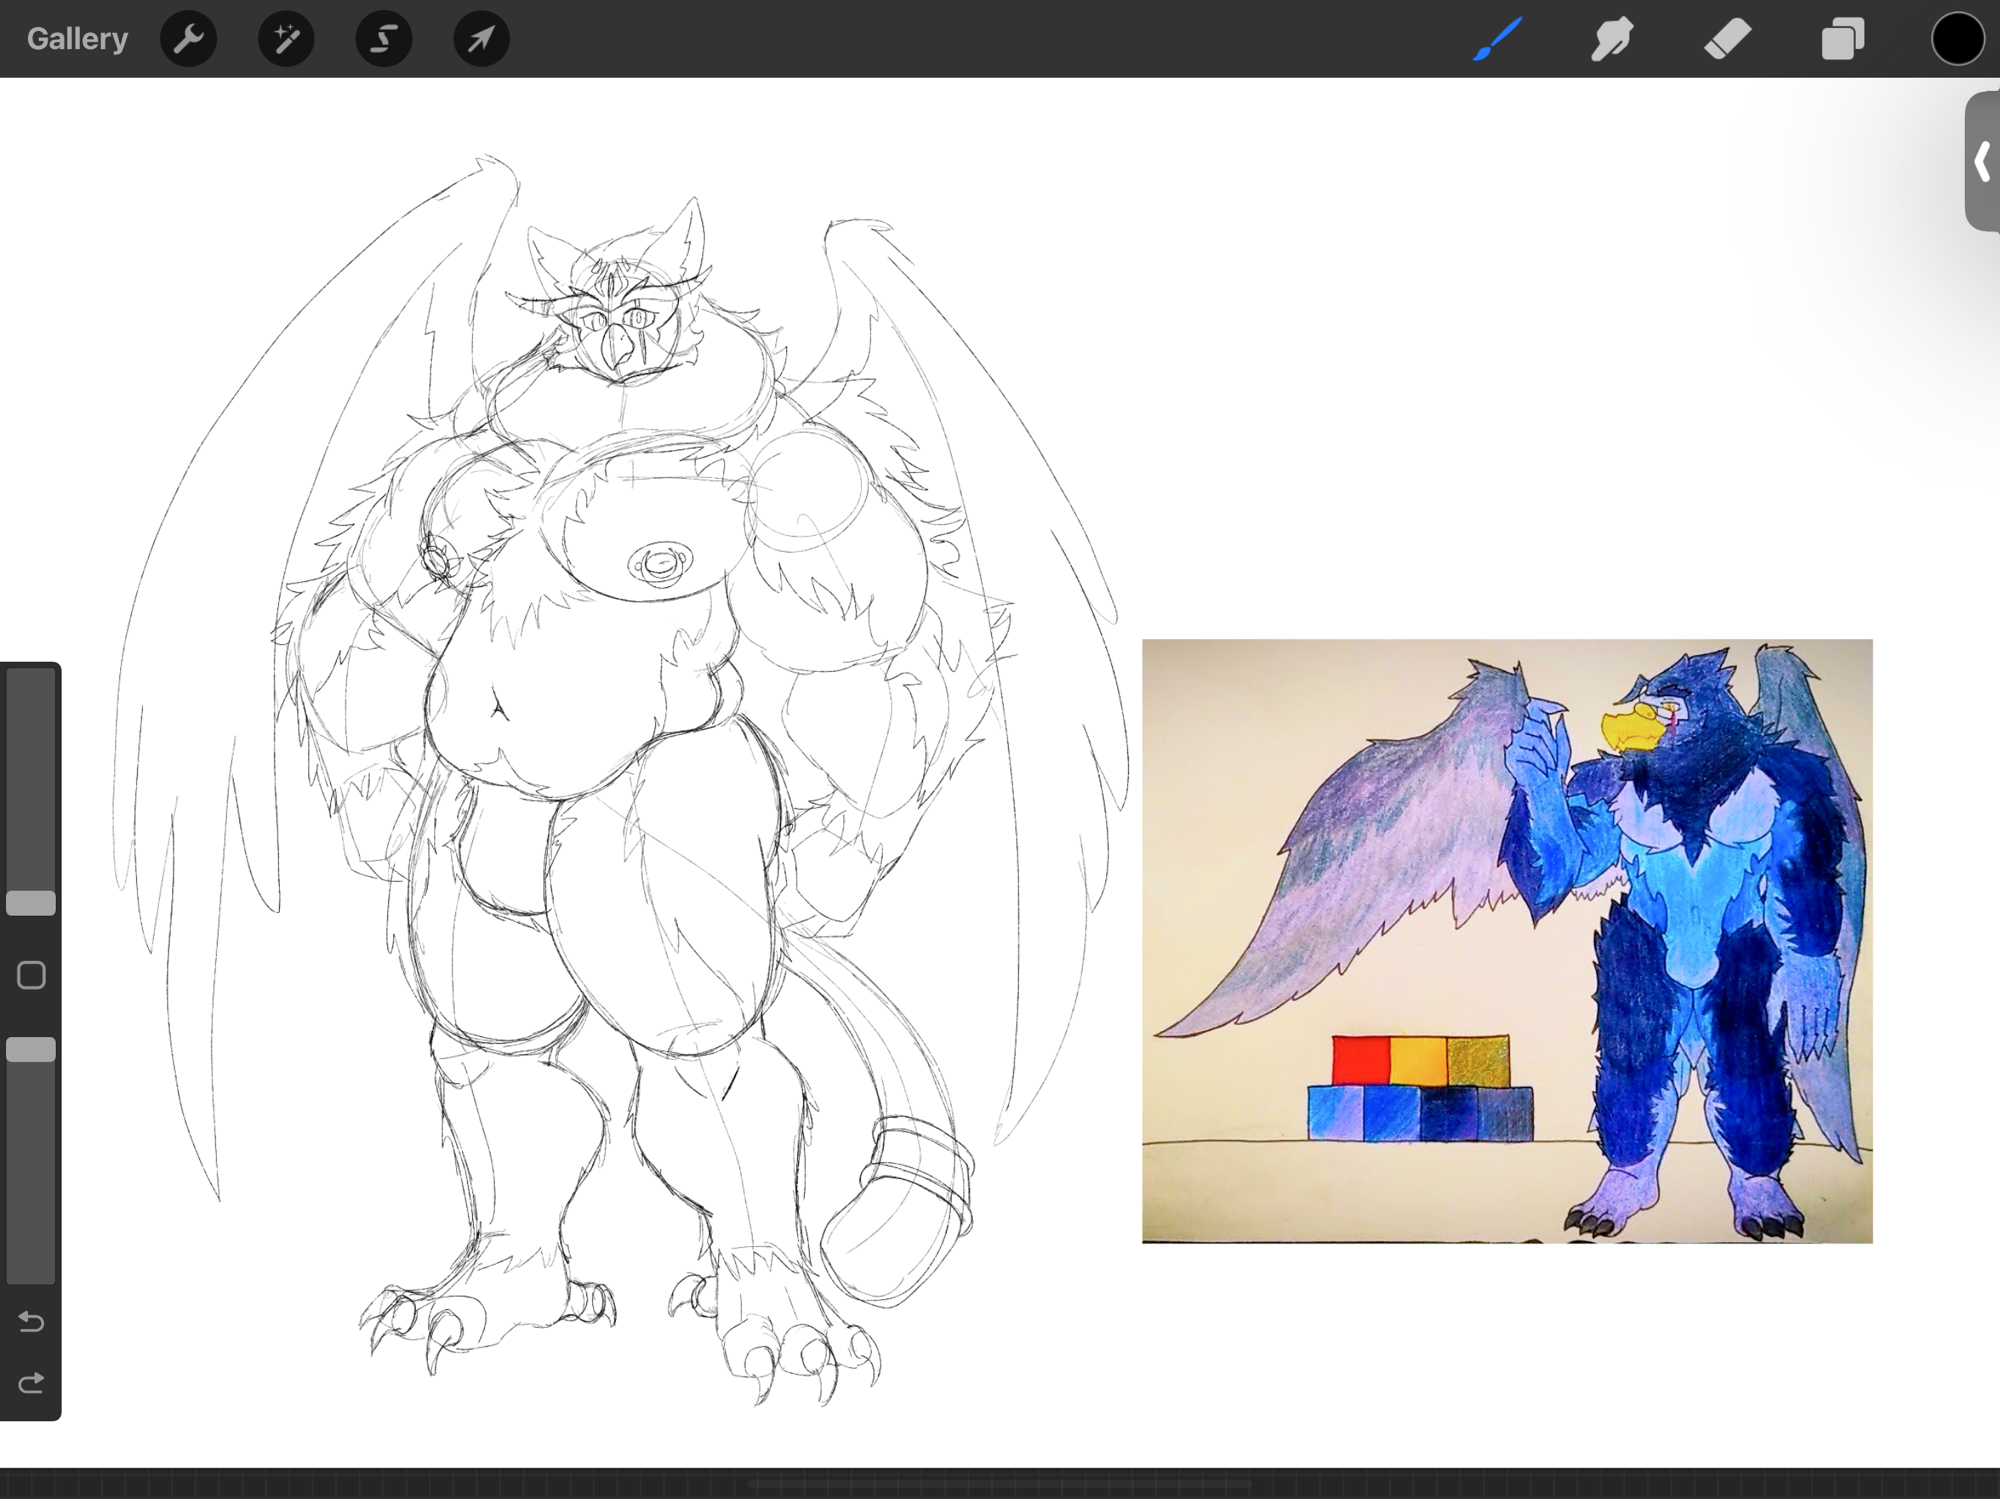This screenshot has height=1499, width=2000.
Task: Open the black color picker
Action: click(x=1957, y=39)
